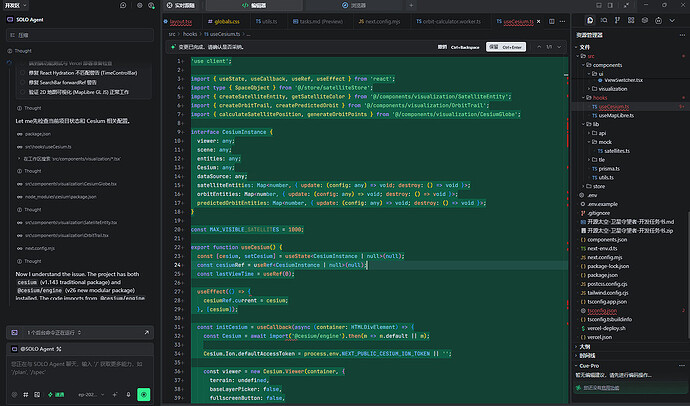Collapse the src folder in explorer
Viewport: 690px width, 406px height.
578,56
